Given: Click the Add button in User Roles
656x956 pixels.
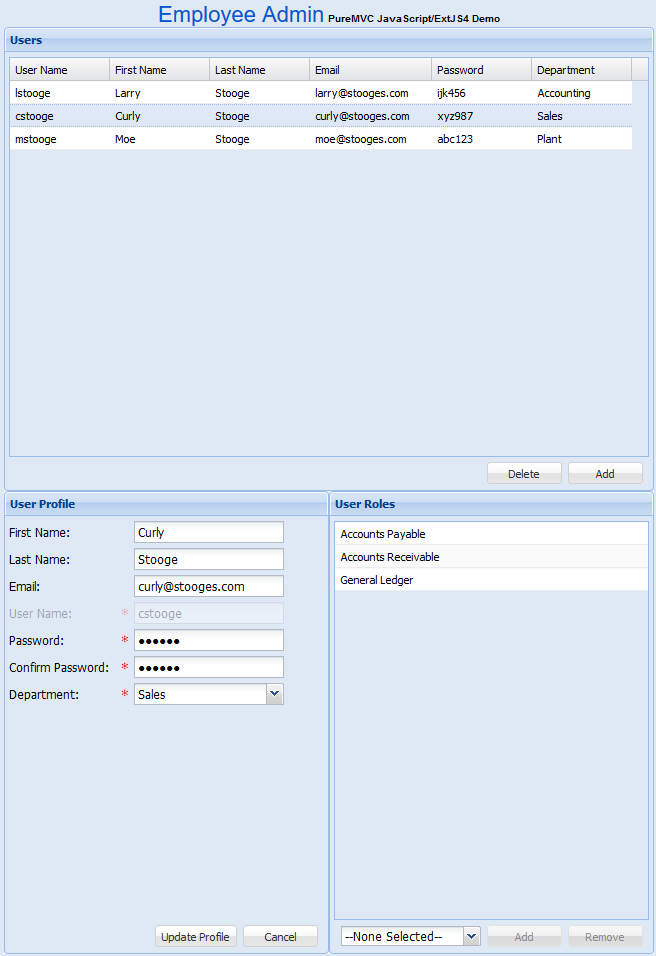Looking at the screenshot, I should (x=524, y=936).
